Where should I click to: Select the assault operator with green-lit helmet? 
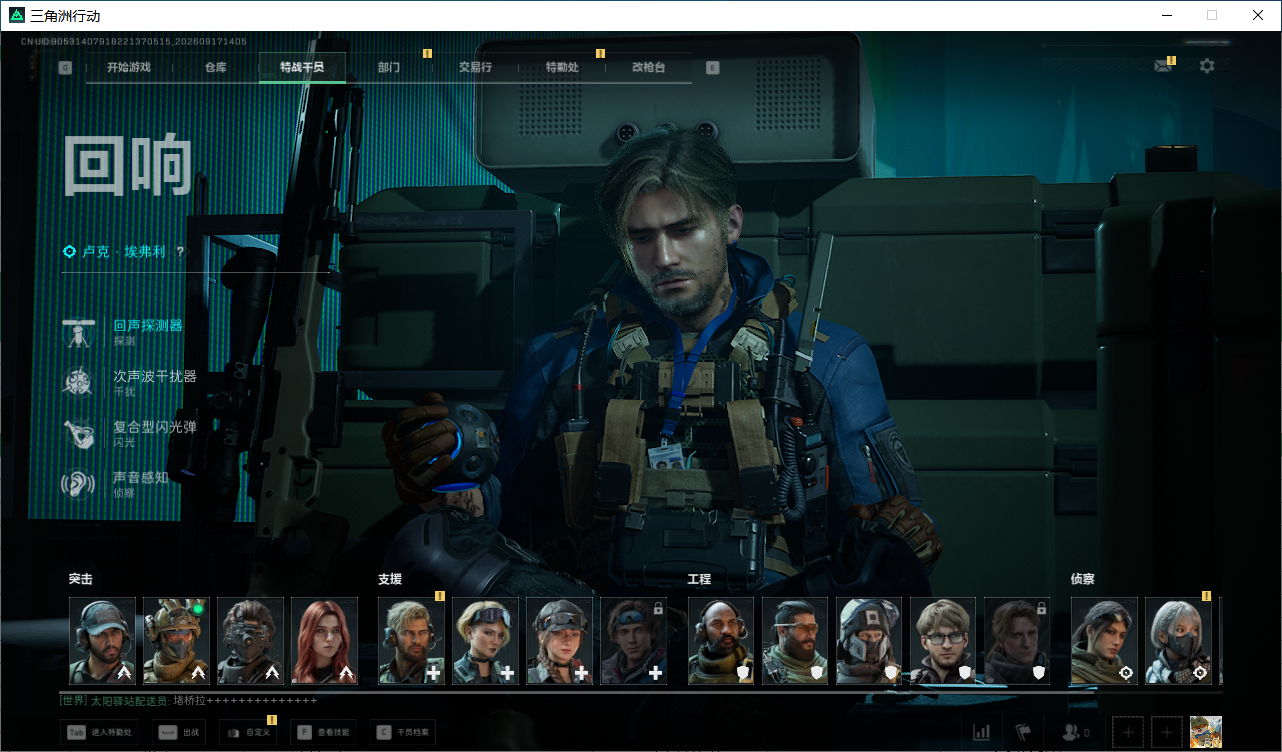(177, 641)
